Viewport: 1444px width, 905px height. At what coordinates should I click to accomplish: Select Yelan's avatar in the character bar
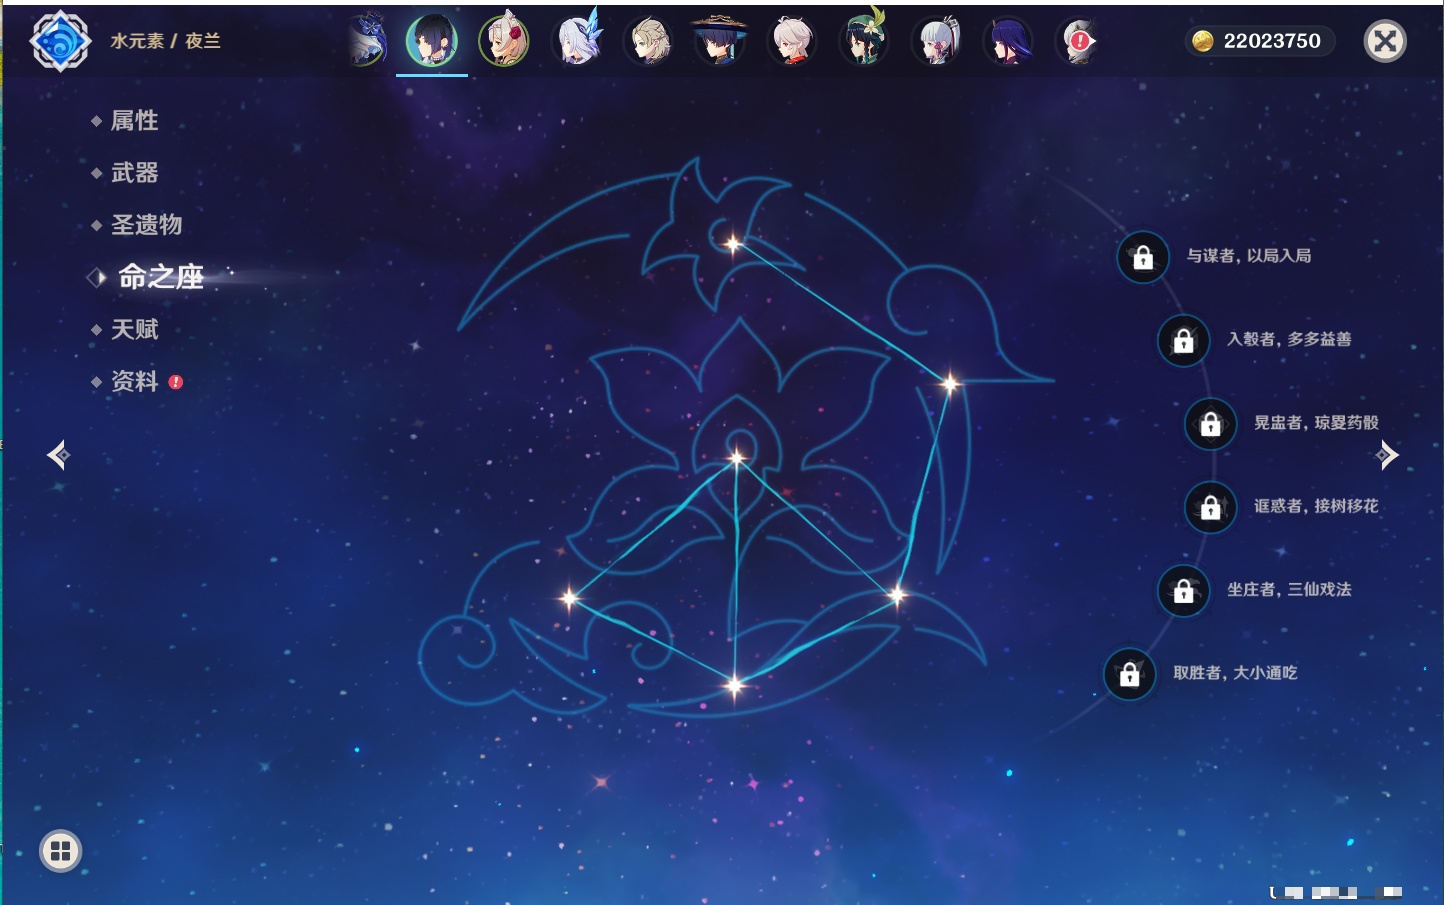coord(432,41)
